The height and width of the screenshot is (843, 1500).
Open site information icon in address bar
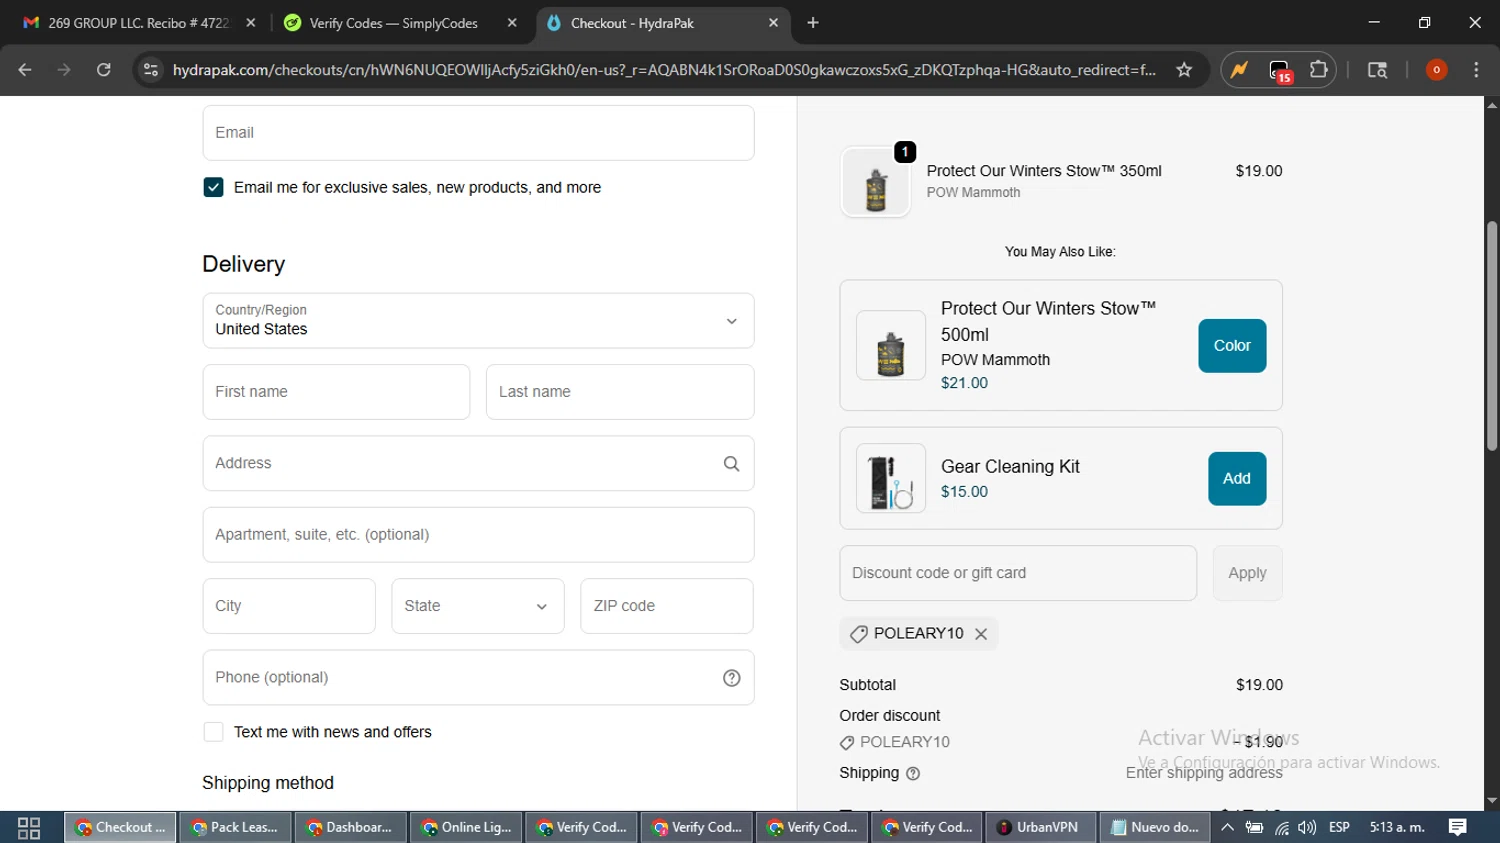click(151, 70)
